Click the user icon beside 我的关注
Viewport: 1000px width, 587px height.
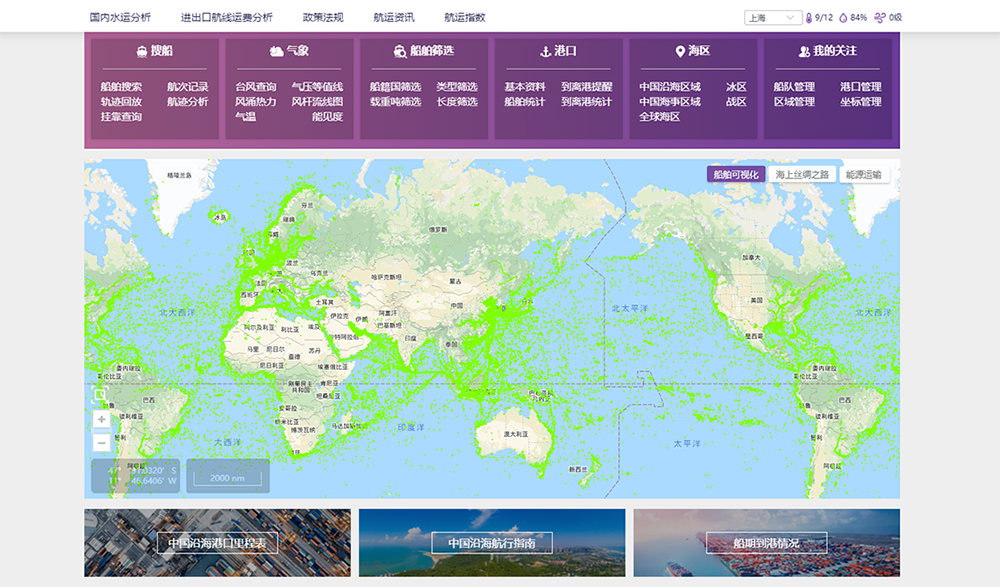pos(804,51)
